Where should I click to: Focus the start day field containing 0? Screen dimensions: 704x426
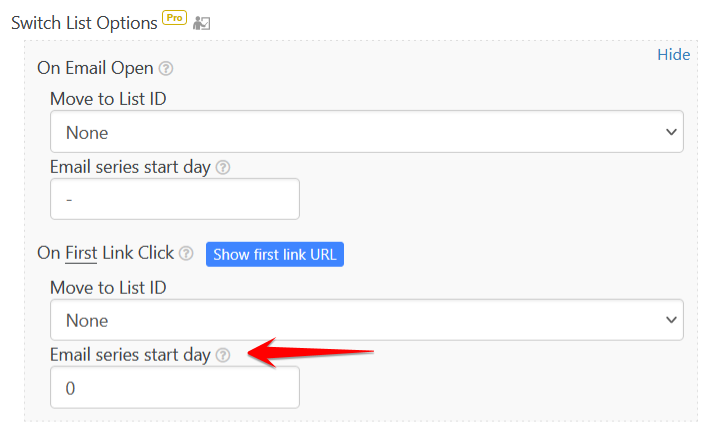tap(175, 387)
